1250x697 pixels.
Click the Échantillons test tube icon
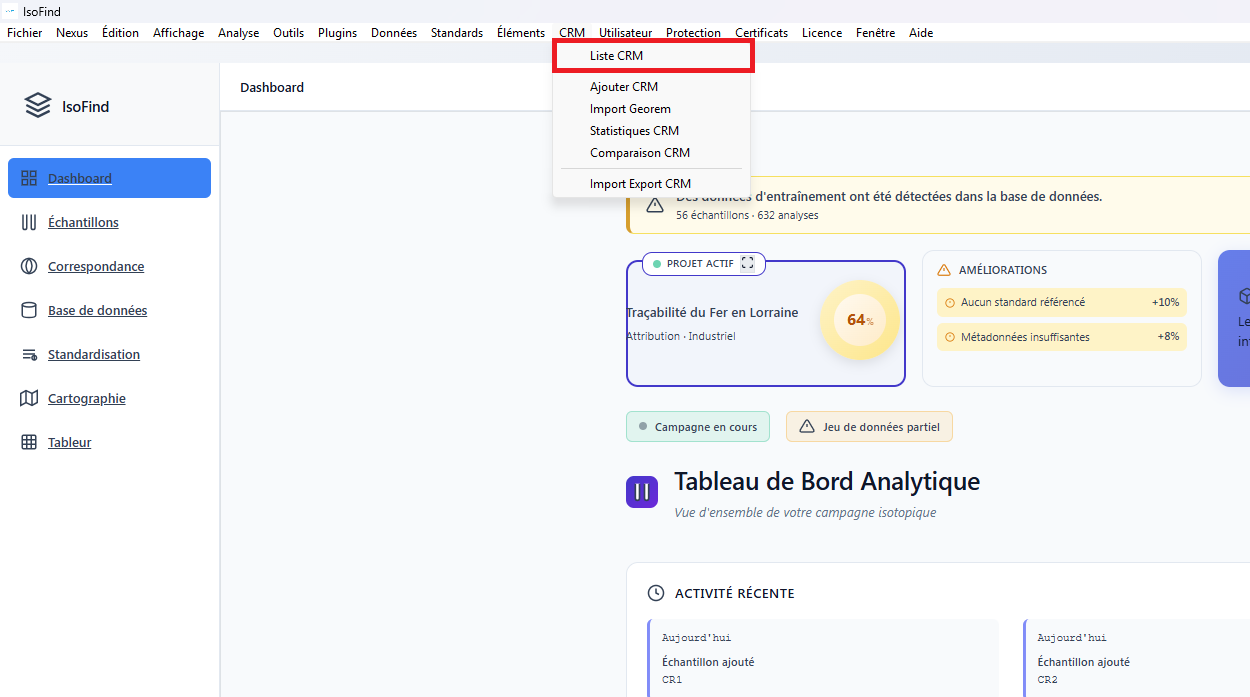[x=29, y=222]
